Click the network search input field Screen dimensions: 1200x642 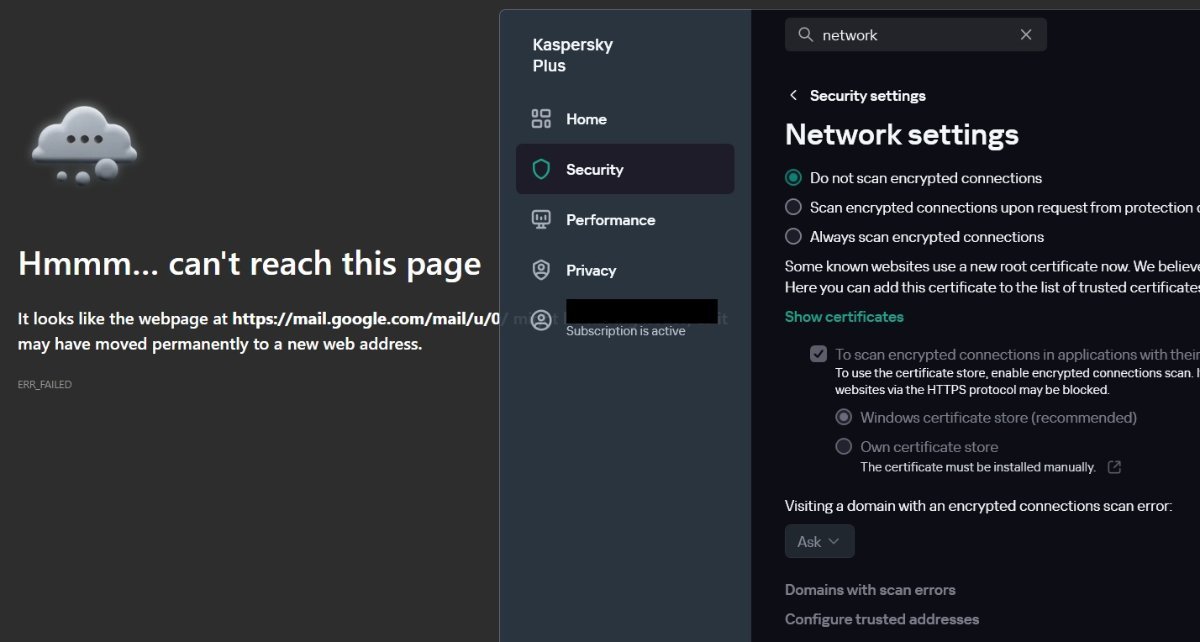[915, 35]
